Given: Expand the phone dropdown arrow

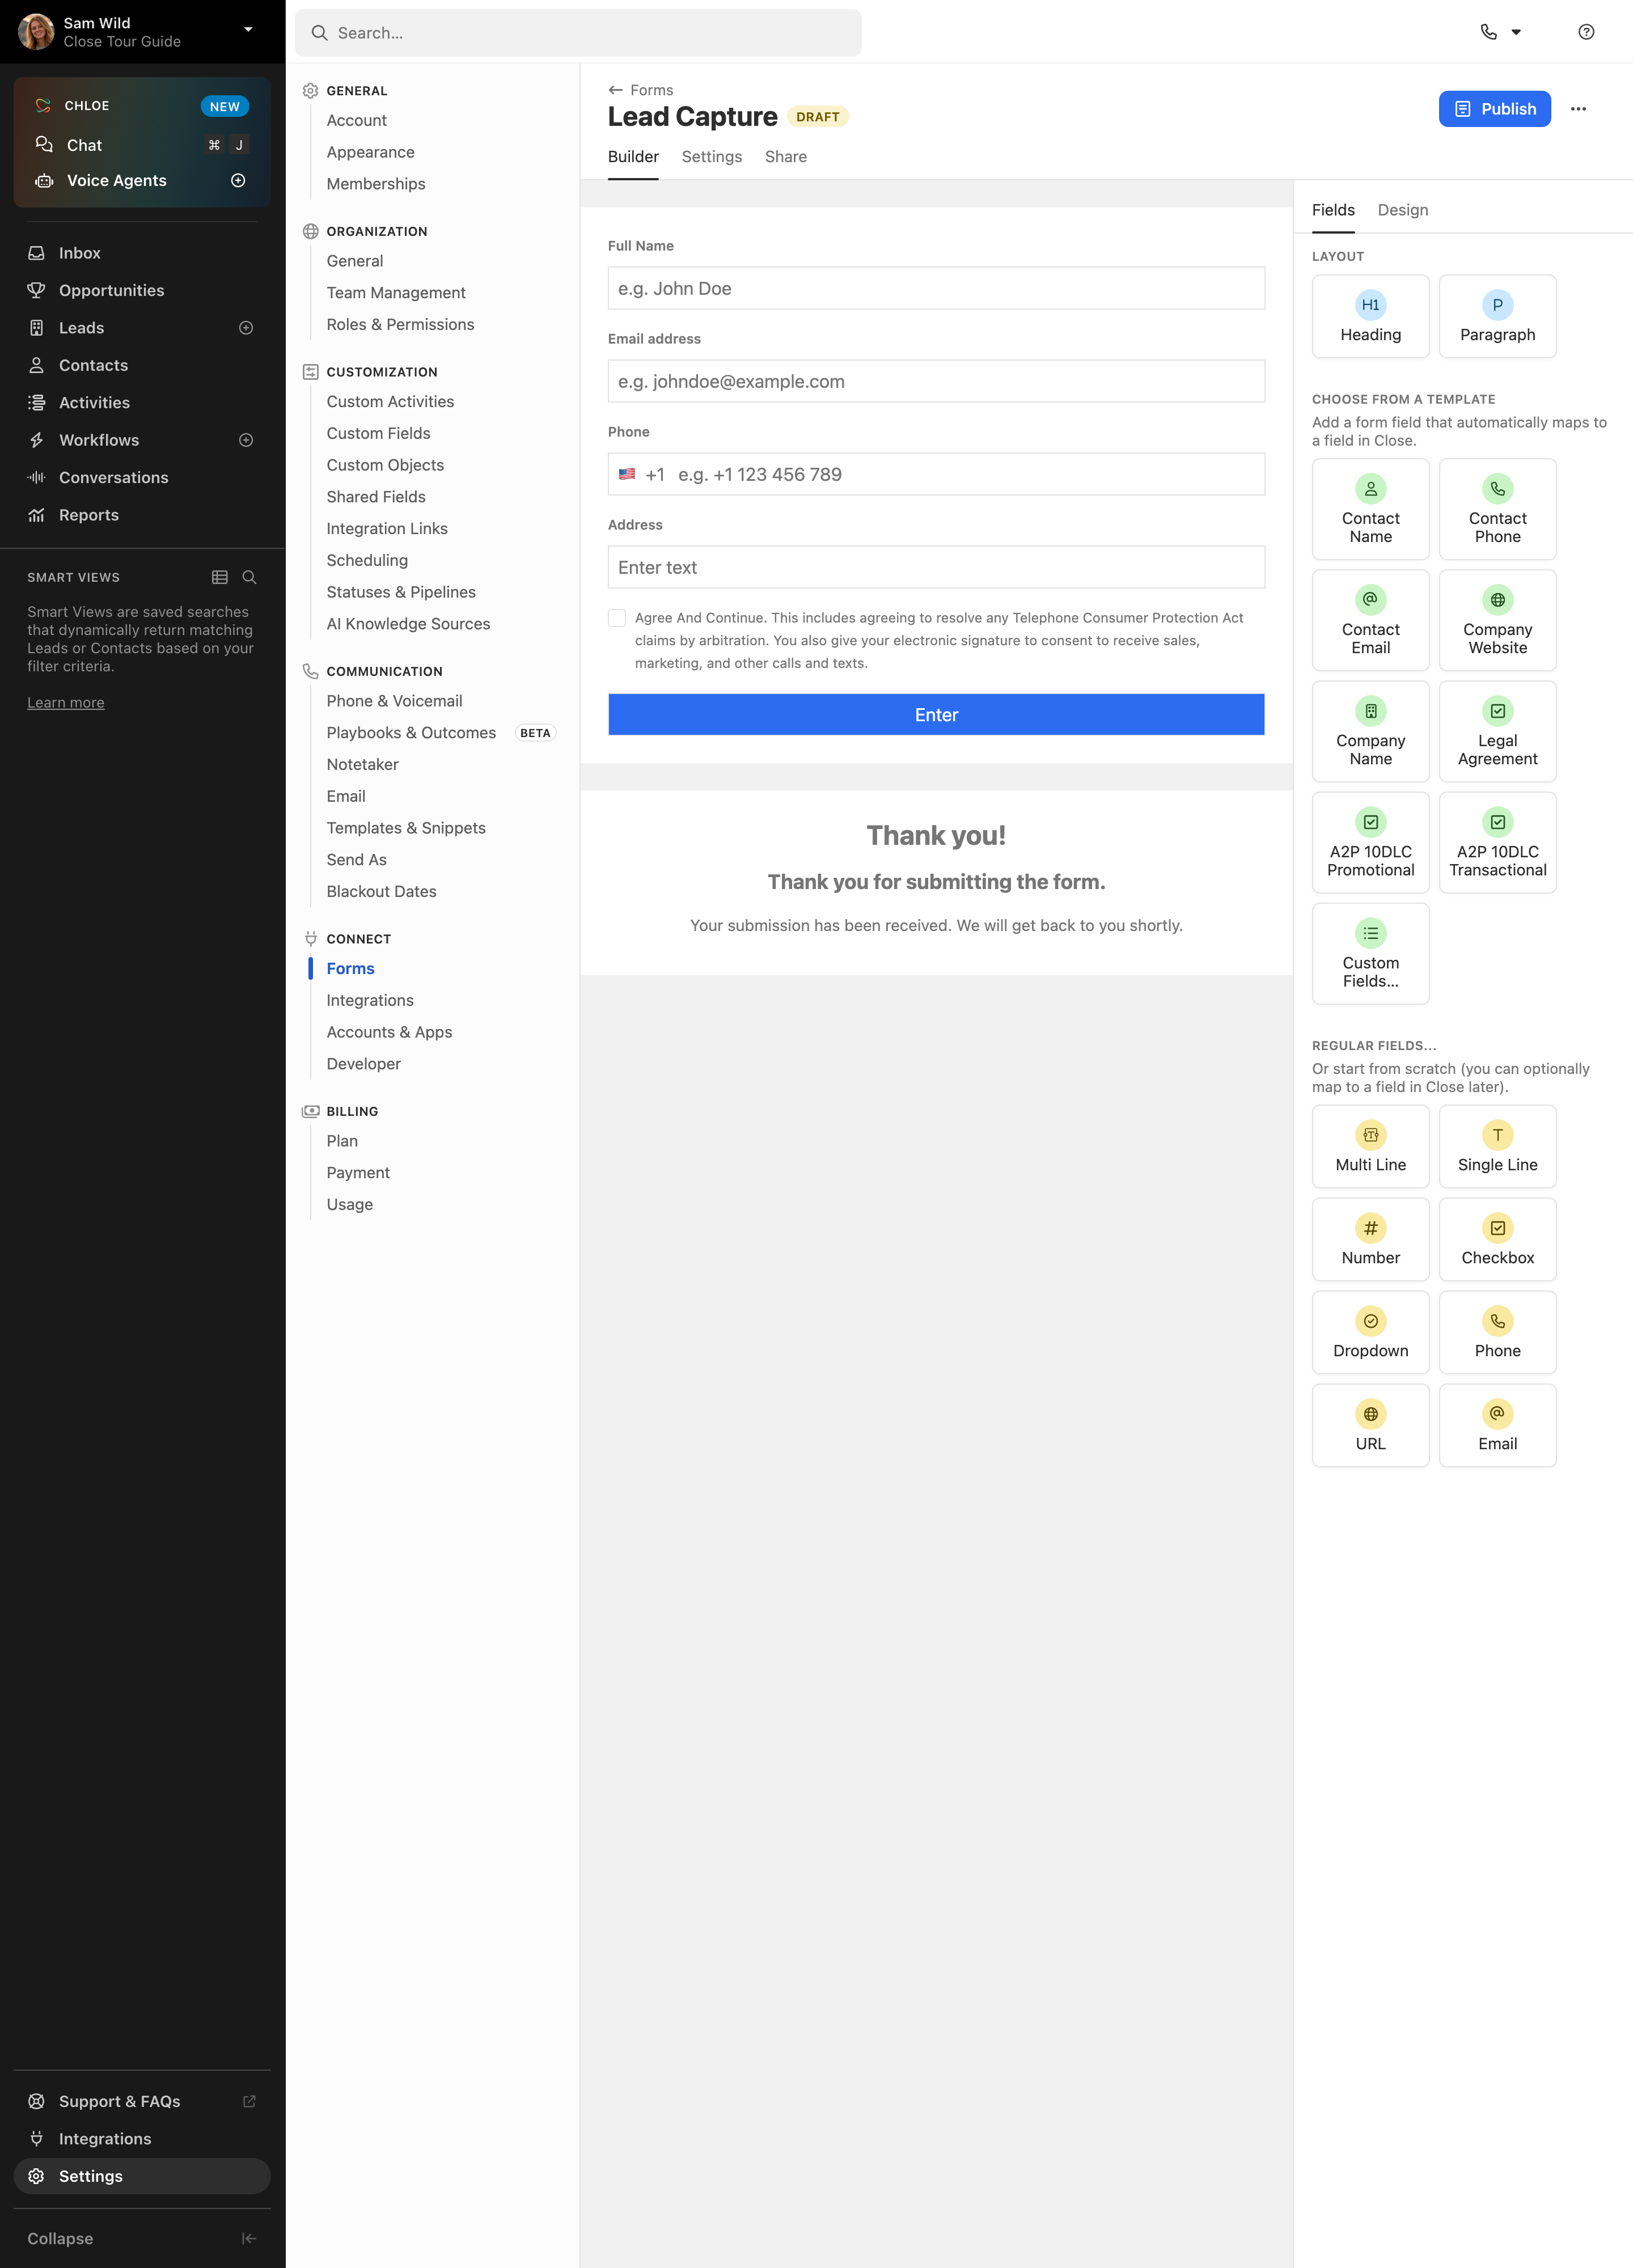Looking at the screenshot, I should (x=1516, y=32).
